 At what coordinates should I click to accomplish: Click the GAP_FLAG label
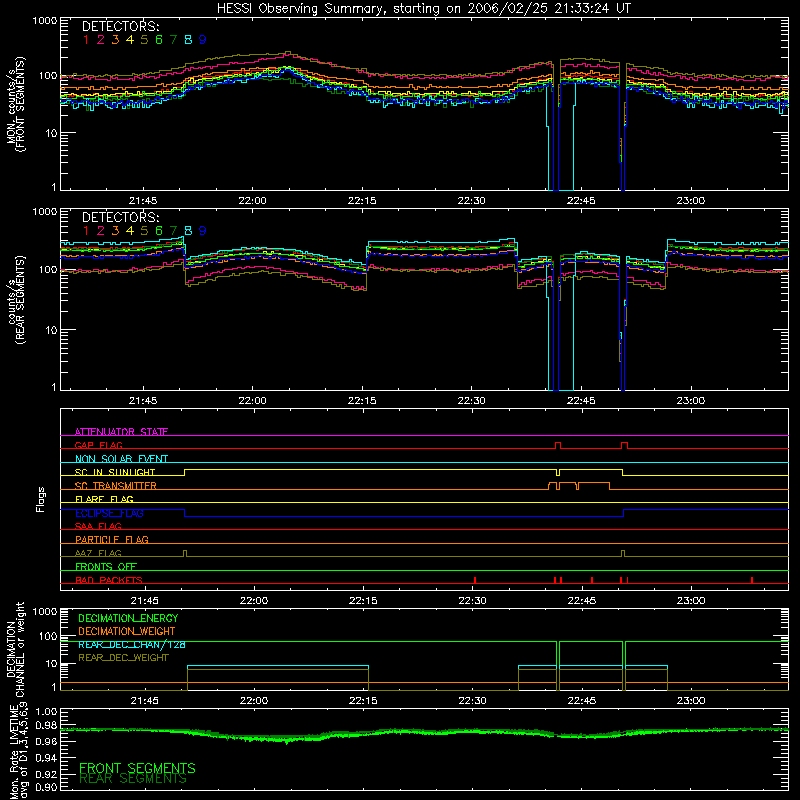pyautogui.click(x=98, y=445)
